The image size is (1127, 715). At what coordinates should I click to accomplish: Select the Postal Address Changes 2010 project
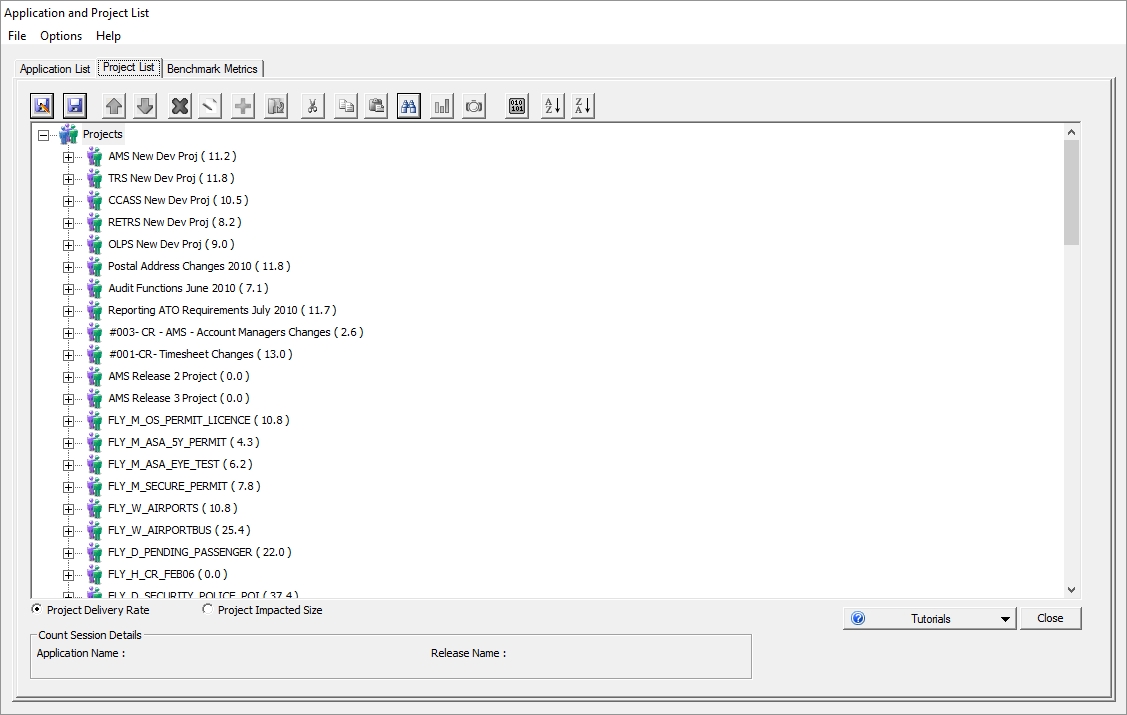coord(198,266)
